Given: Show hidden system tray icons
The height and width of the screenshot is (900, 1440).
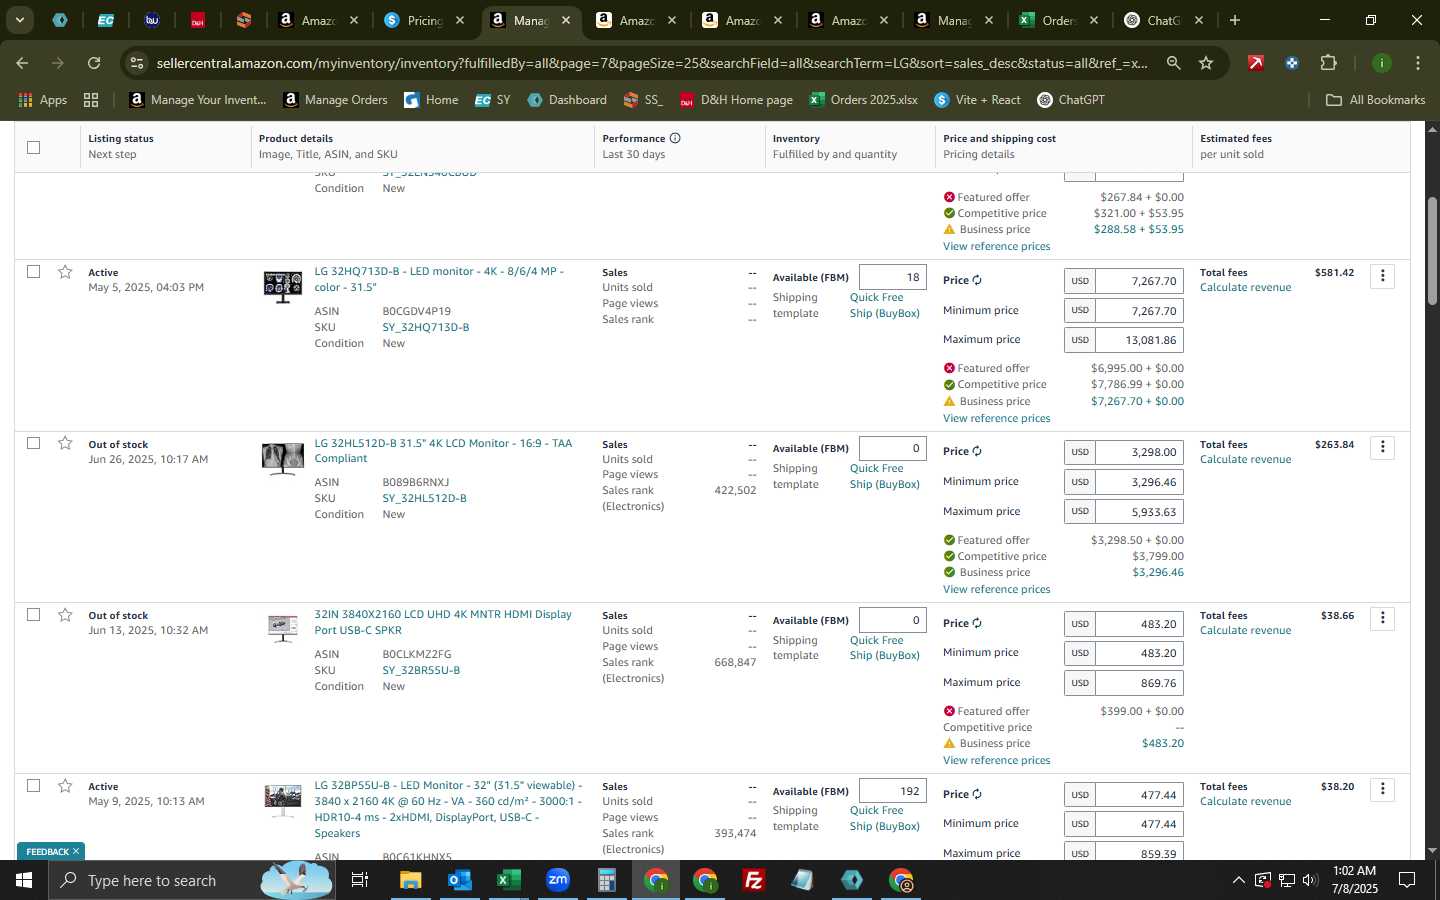Looking at the screenshot, I should tap(1238, 880).
